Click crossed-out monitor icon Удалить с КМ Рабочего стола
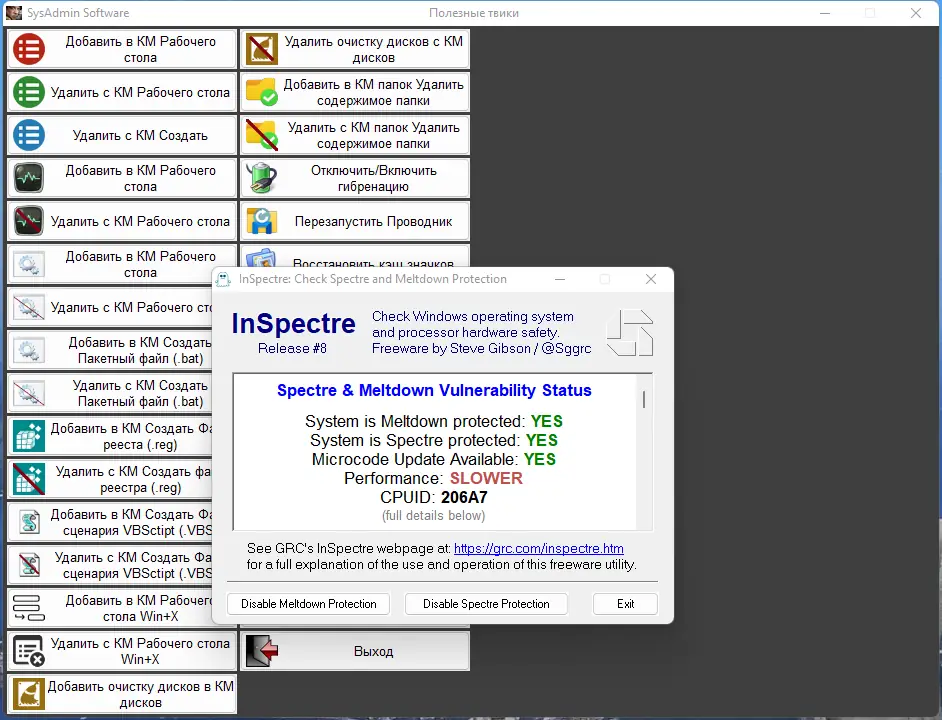 (x=29, y=221)
